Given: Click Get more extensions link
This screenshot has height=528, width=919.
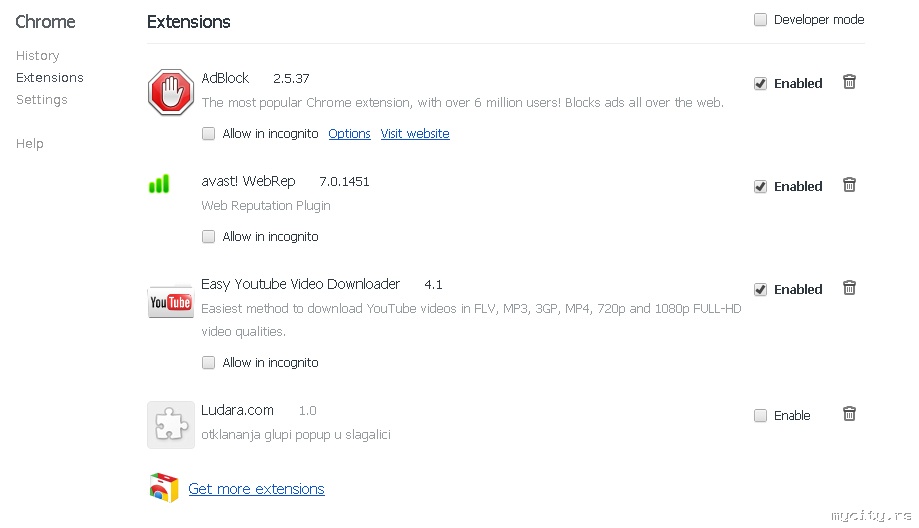Looking at the screenshot, I should point(256,489).
